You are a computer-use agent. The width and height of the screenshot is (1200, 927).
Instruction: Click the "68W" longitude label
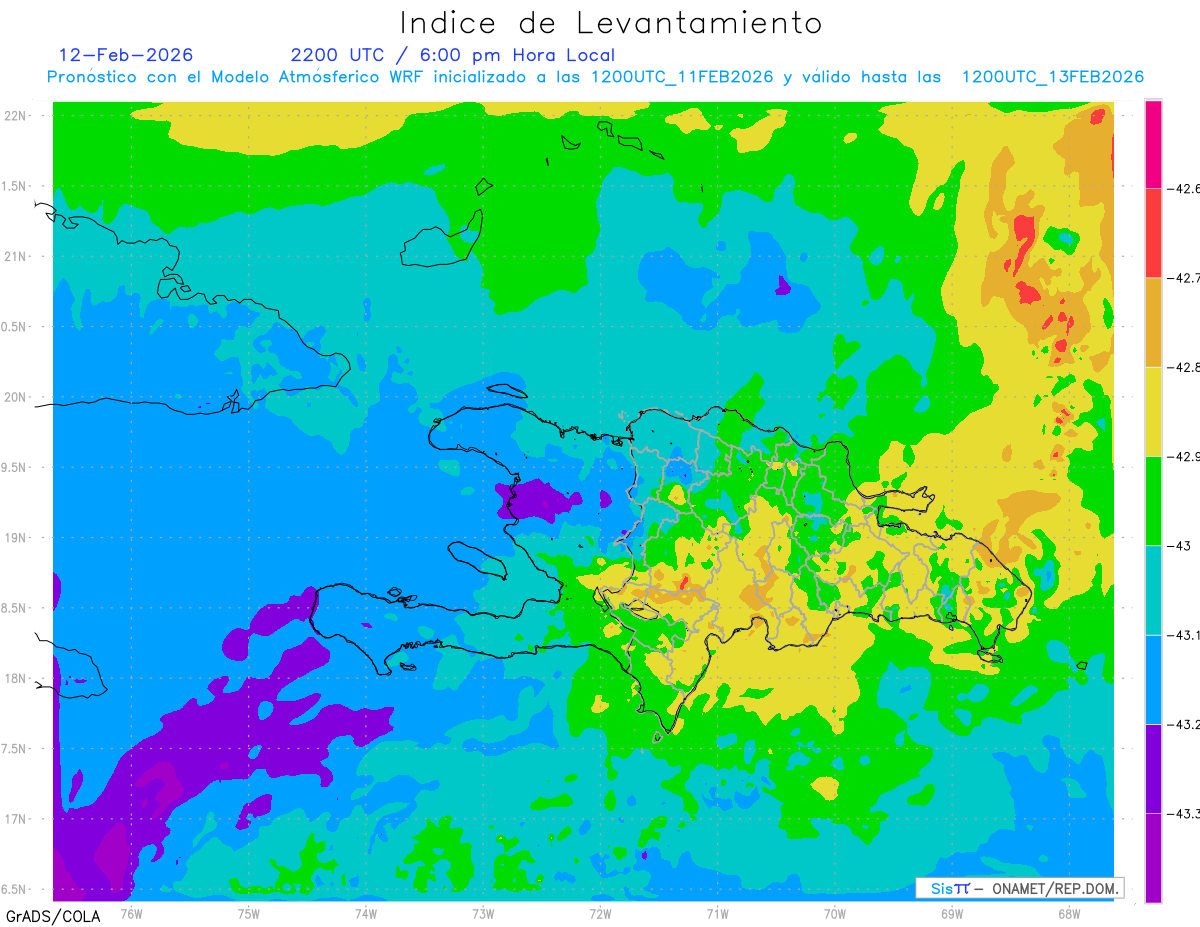(1068, 913)
